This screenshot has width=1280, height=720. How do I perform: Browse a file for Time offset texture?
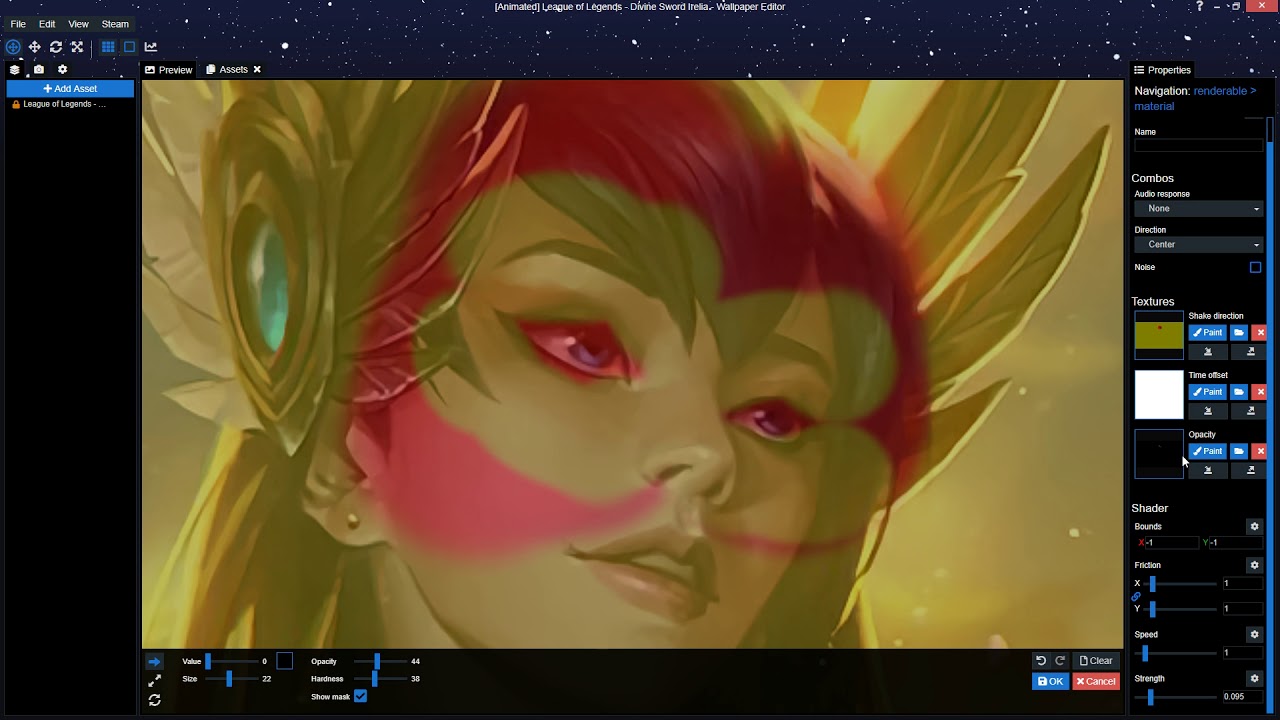tap(1239, 392)
